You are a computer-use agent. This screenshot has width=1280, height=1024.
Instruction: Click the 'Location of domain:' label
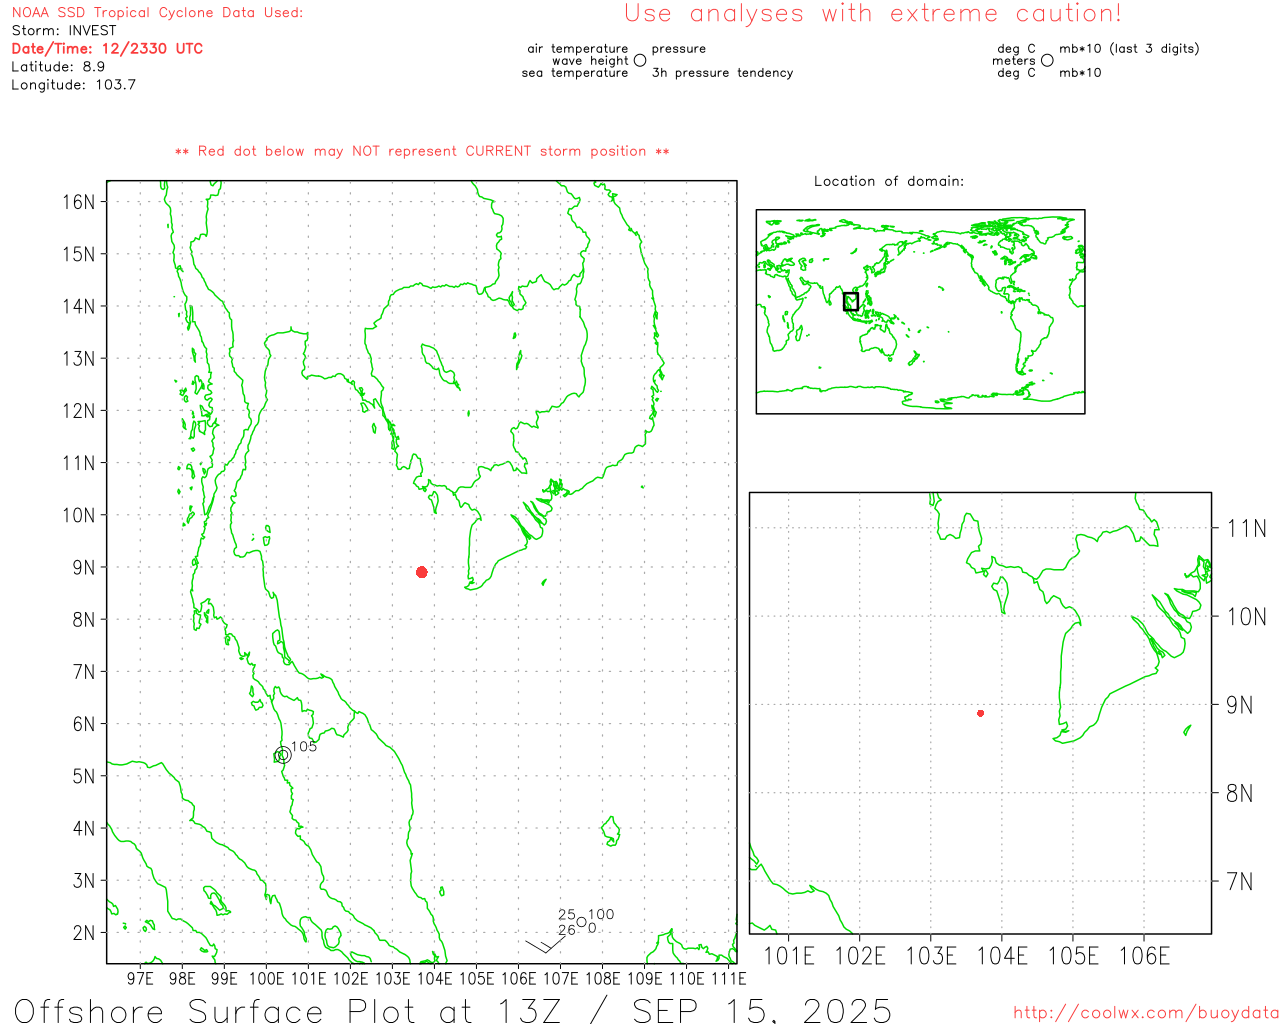pyautogui.click(x=889, y=181)
